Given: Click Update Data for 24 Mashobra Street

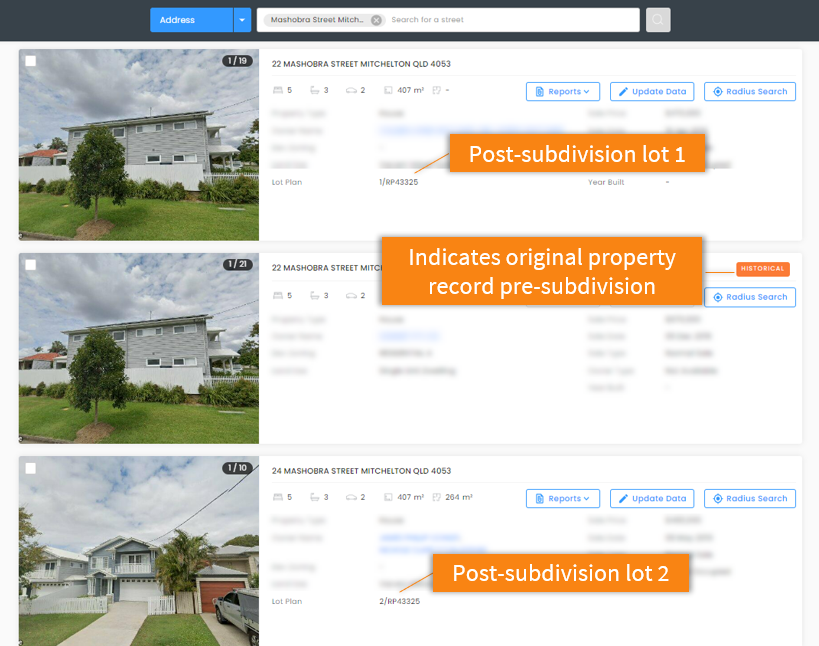Looking at the screenshot, I should coord(652,498).
